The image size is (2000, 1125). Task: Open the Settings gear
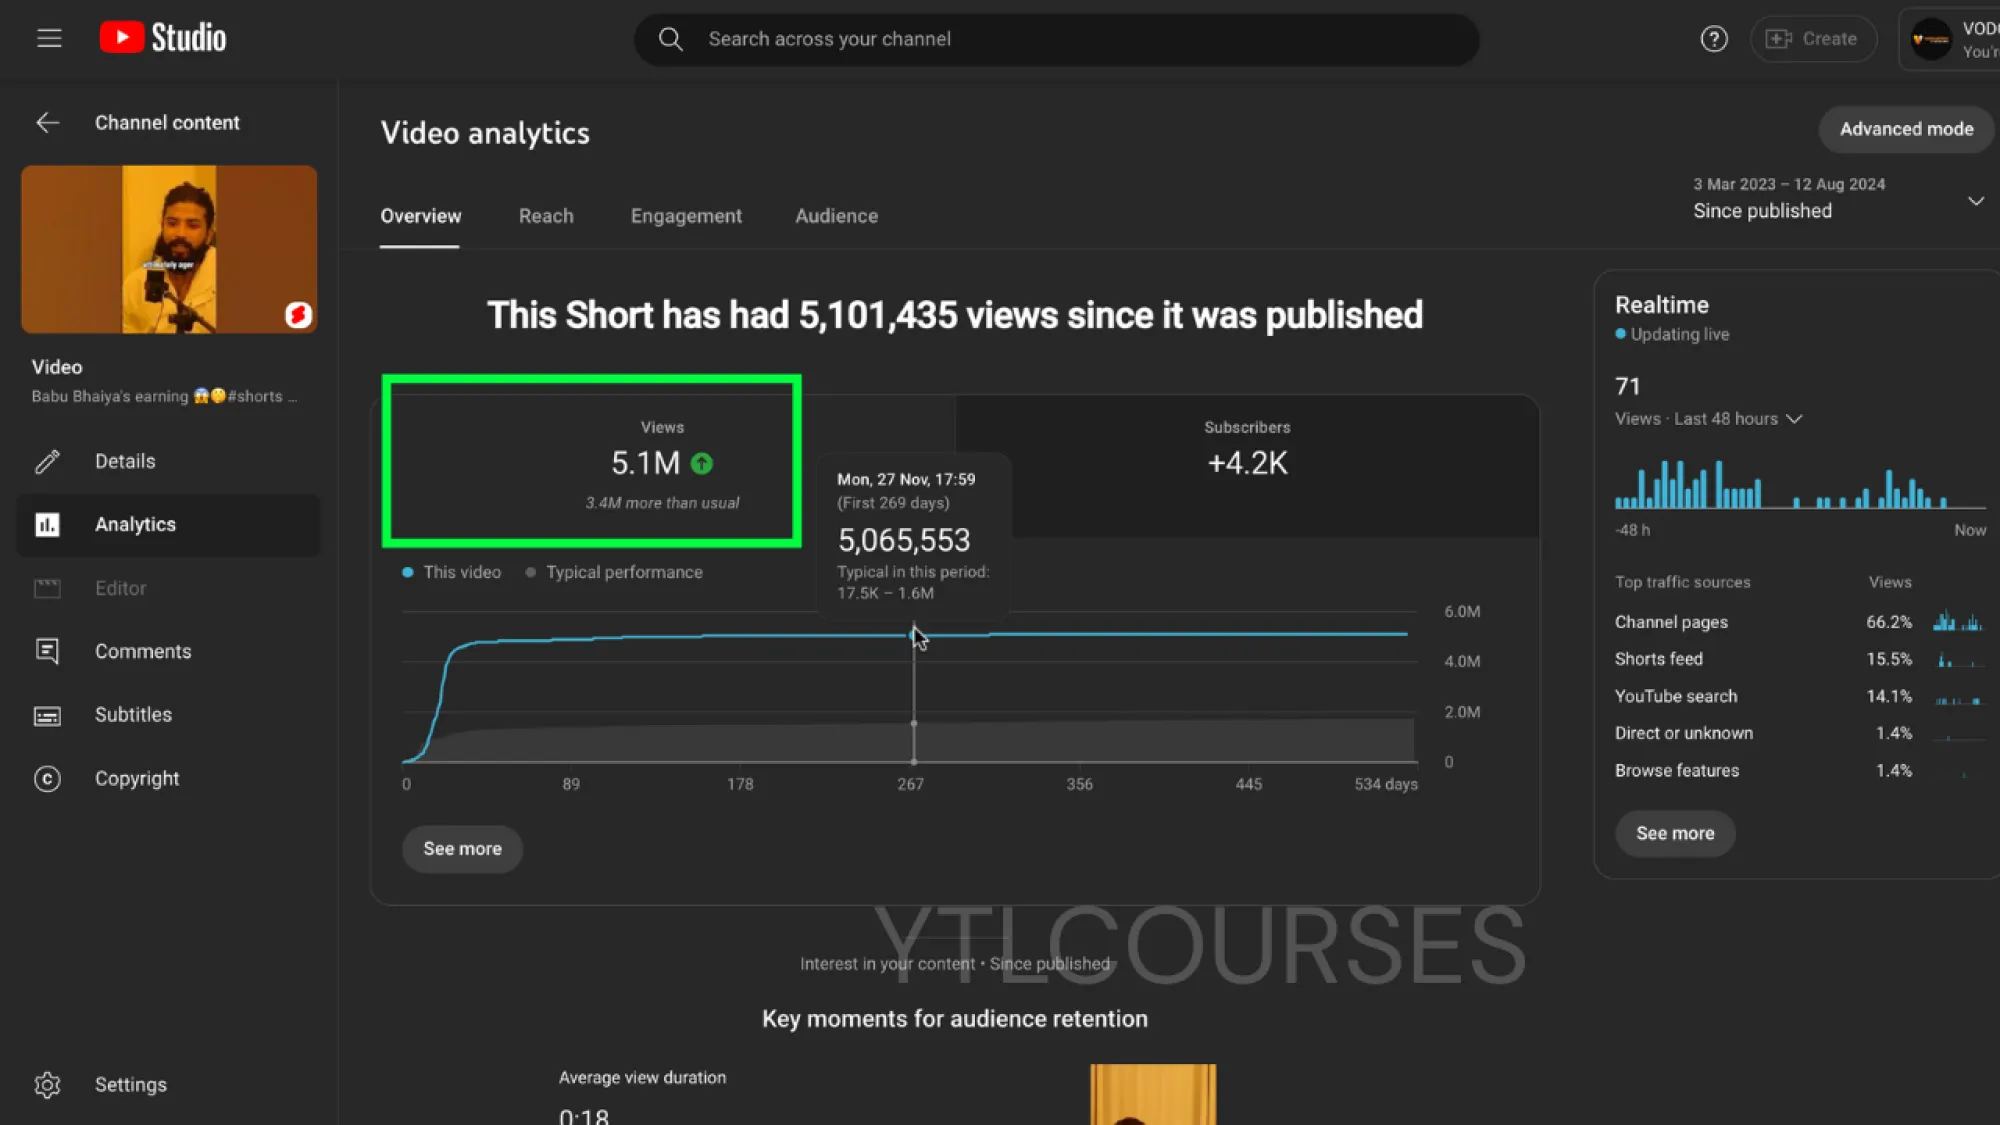tap(47, 1084)
